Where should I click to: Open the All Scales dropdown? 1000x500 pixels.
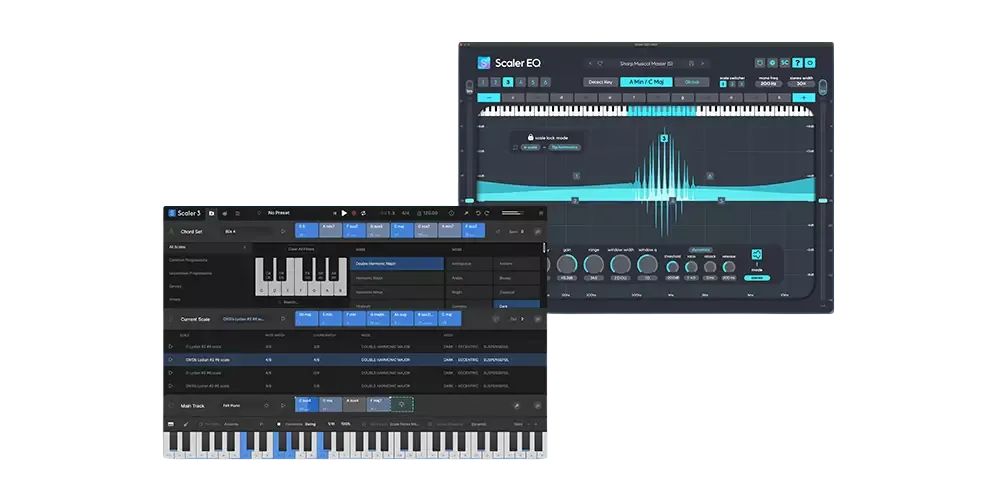click(207, 247)
